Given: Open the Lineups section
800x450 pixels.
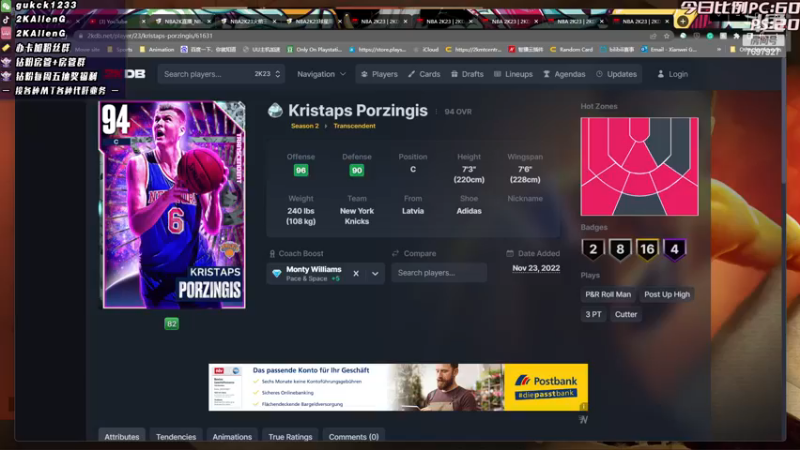Looking at the screenshot, I should pos(513,74).
